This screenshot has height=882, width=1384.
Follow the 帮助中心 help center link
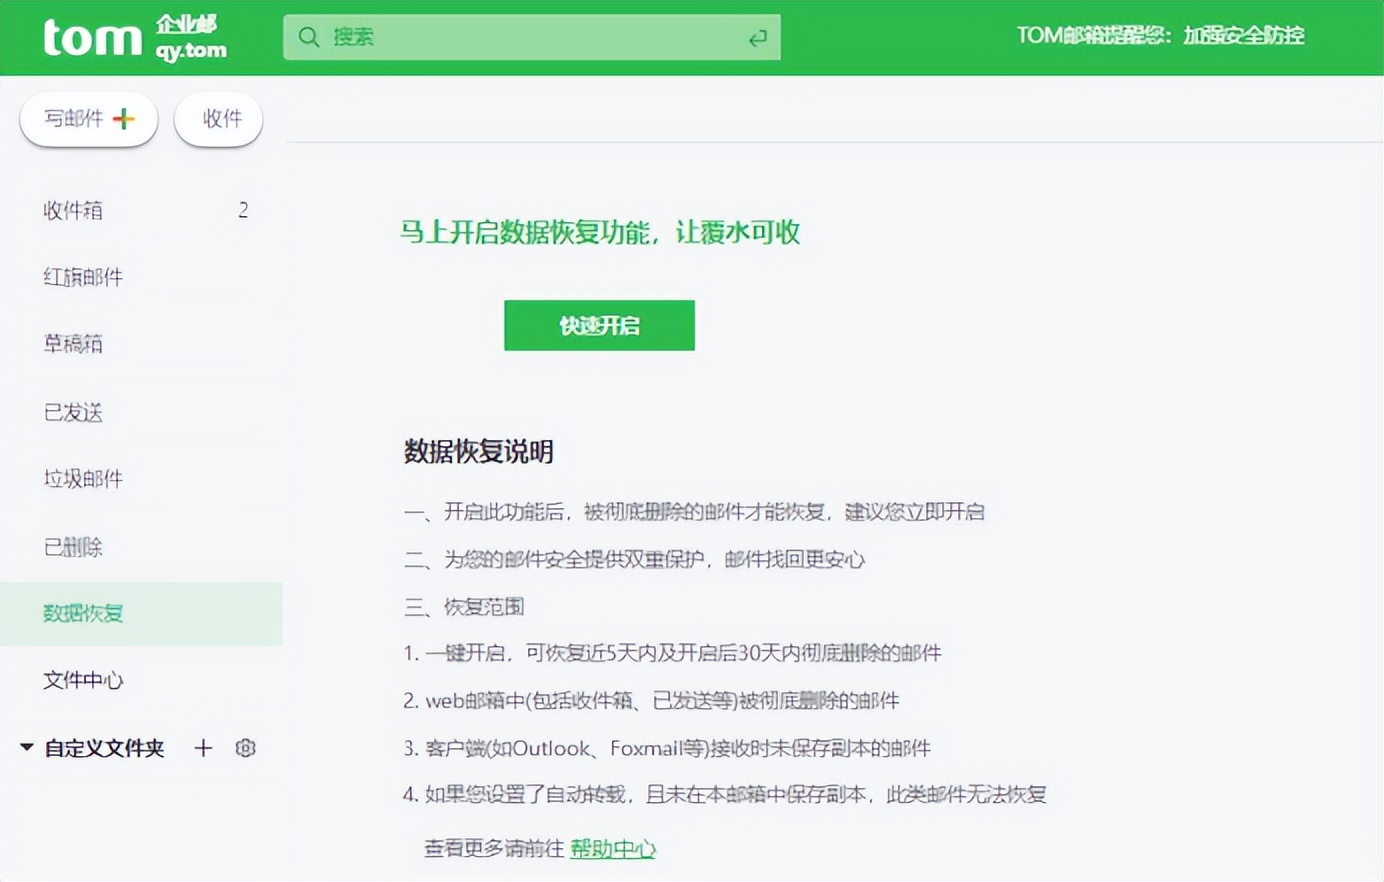click(x=612, y=849)
